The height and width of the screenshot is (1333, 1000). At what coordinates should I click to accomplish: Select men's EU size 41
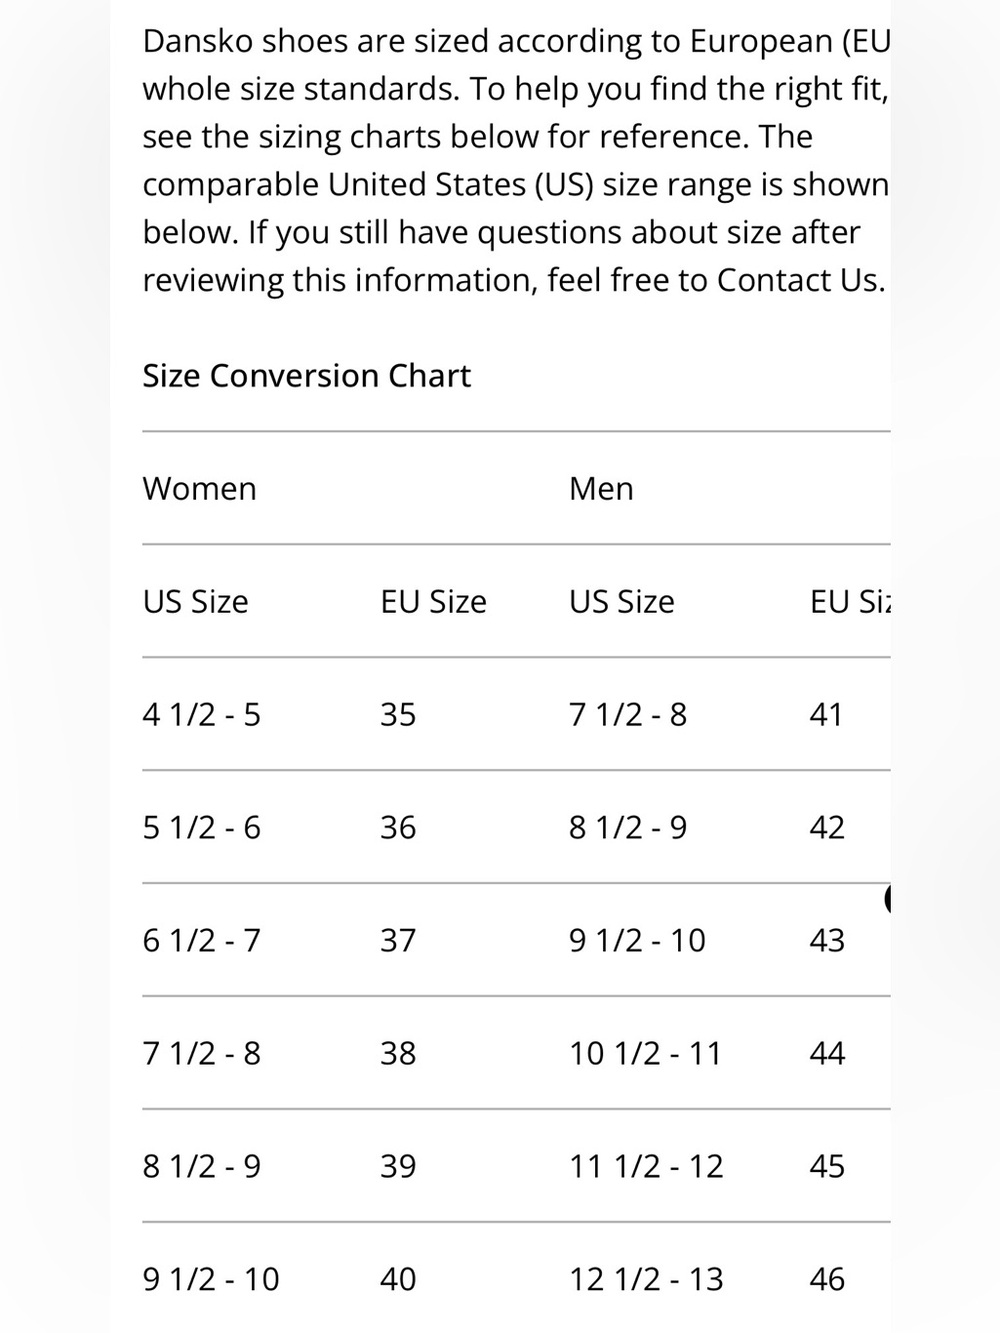[x=826, y=715]
